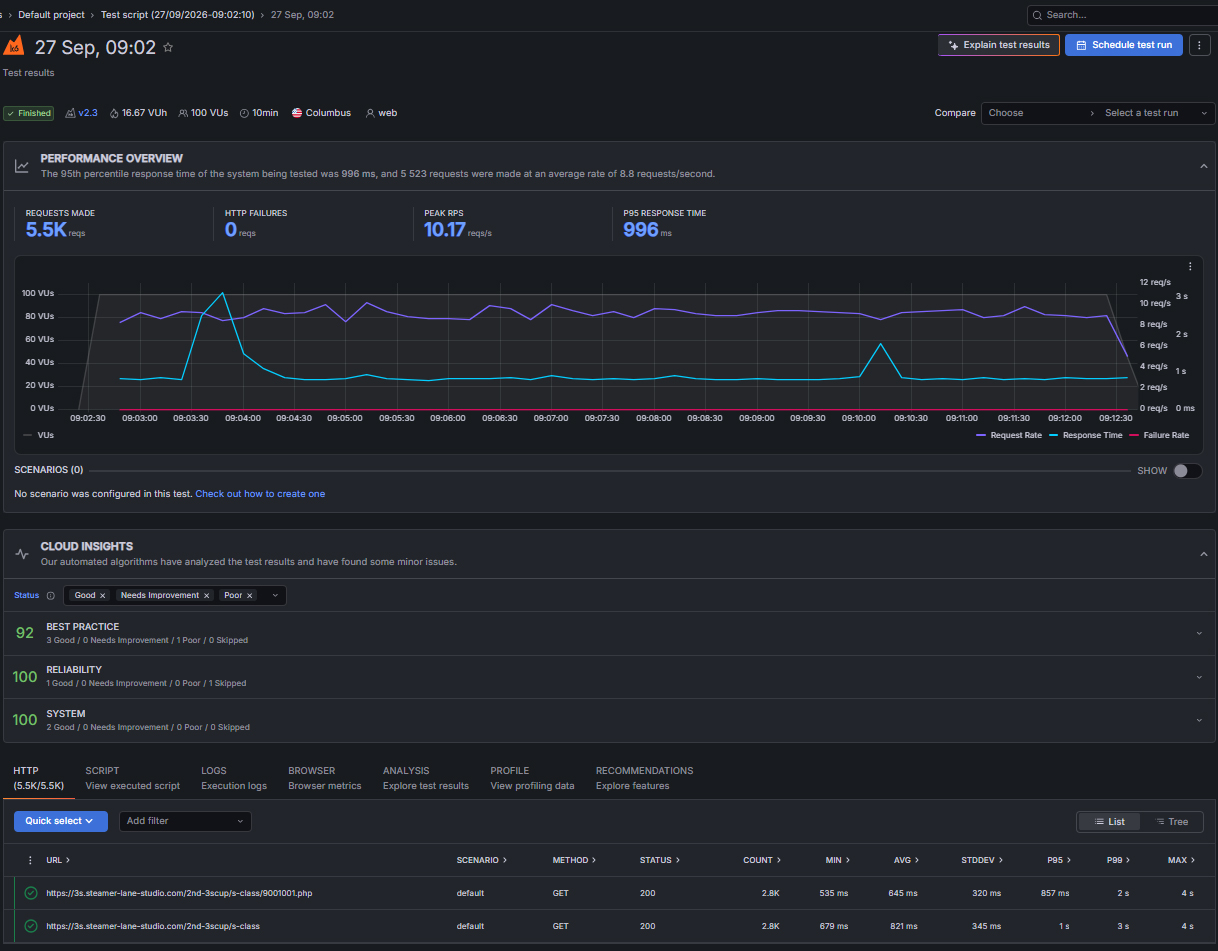Collapse the Performance Overview panel
This screenshot has height=951, width=1218.
coord(1204,166)
